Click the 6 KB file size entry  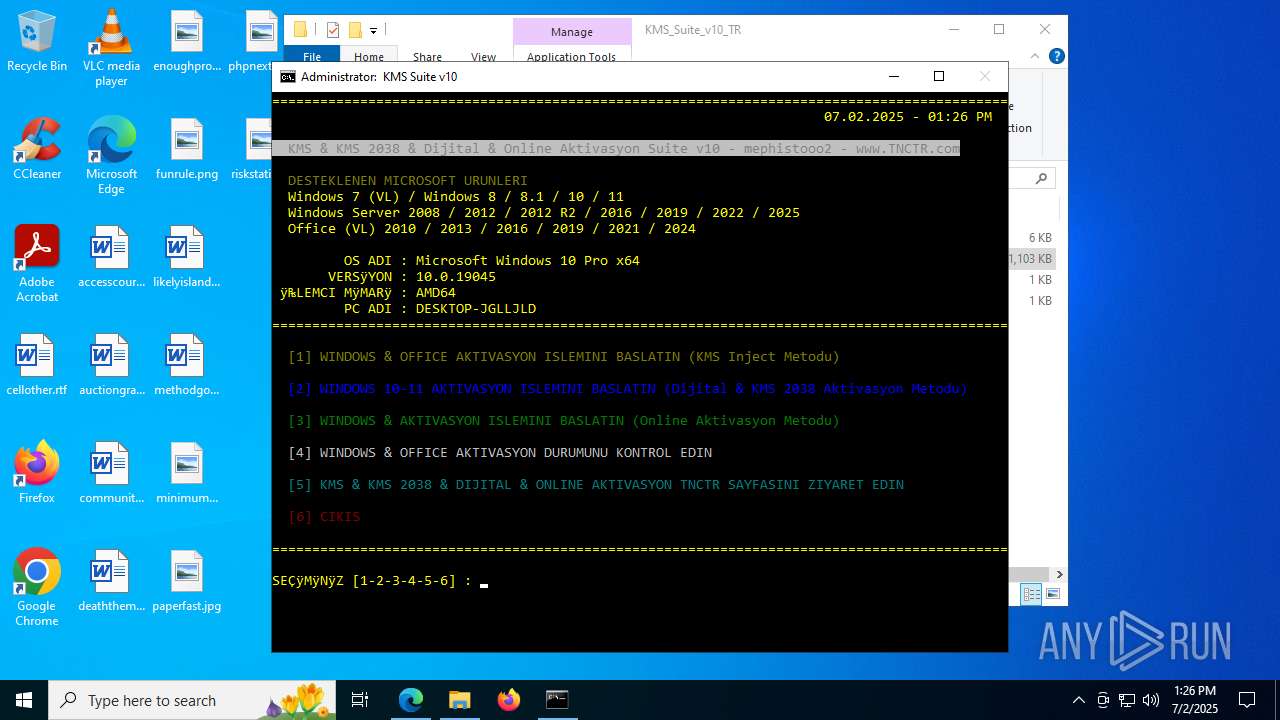tap(1040, 238)
